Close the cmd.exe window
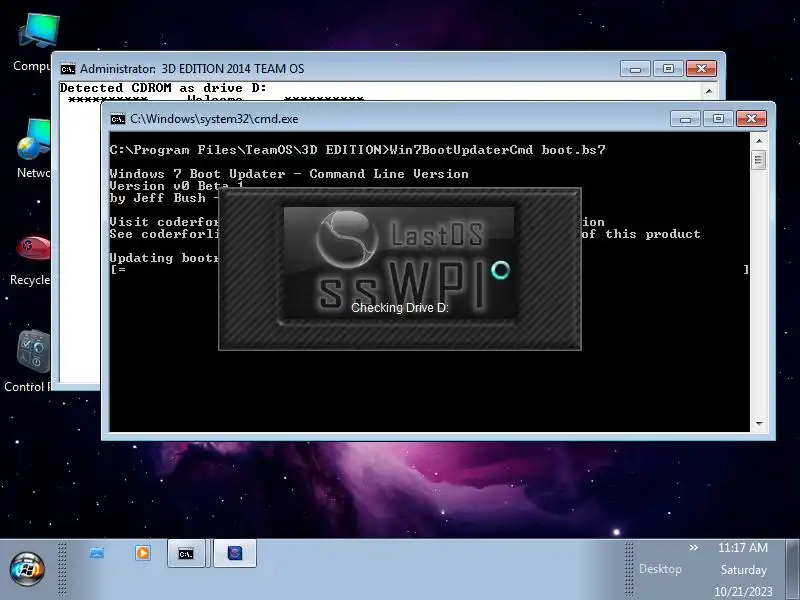This screenshot has width=800, height=600. (x=751, y=119)
